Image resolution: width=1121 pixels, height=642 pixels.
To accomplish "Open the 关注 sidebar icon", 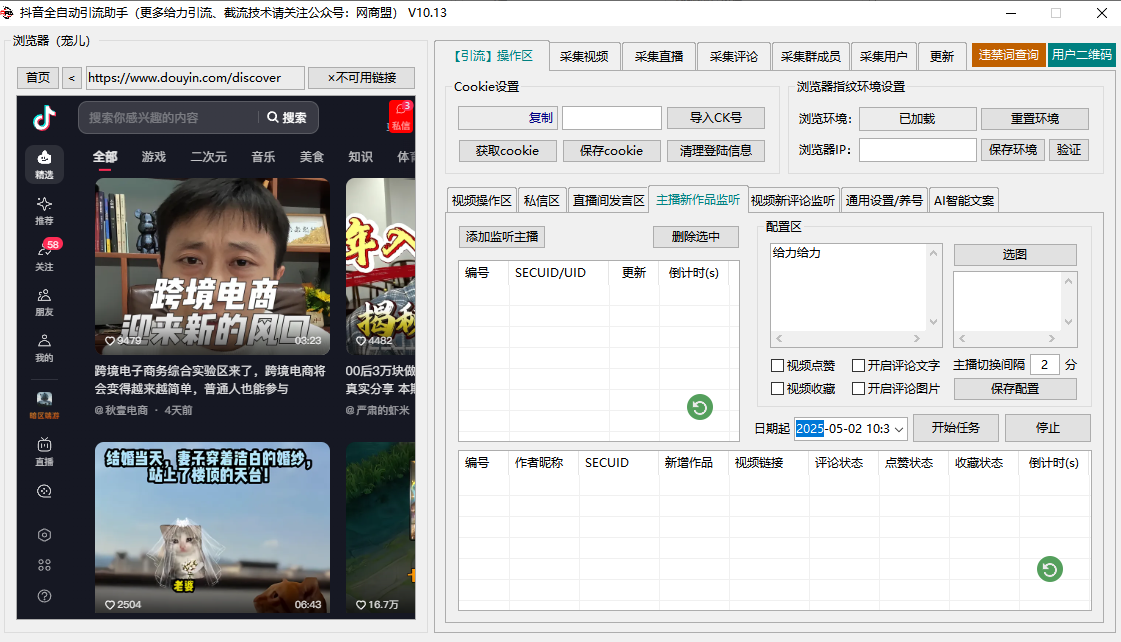I will coord(44,256).
